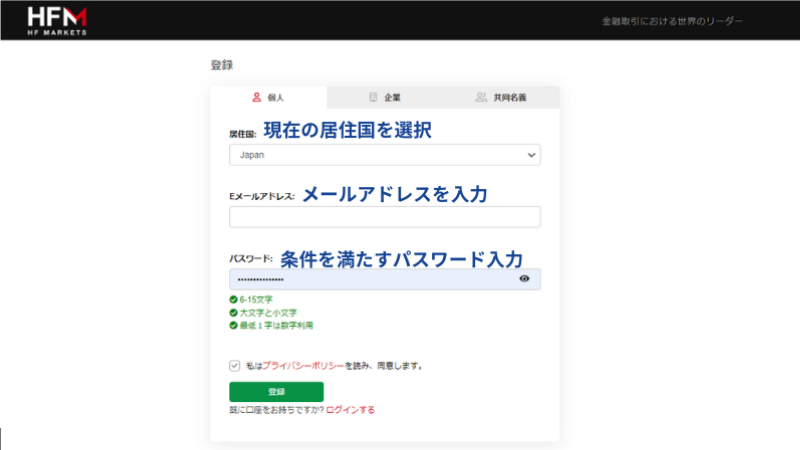Switch to the 共同名義 tab label
Screen dimensions: 800x450
coord(509,98)
